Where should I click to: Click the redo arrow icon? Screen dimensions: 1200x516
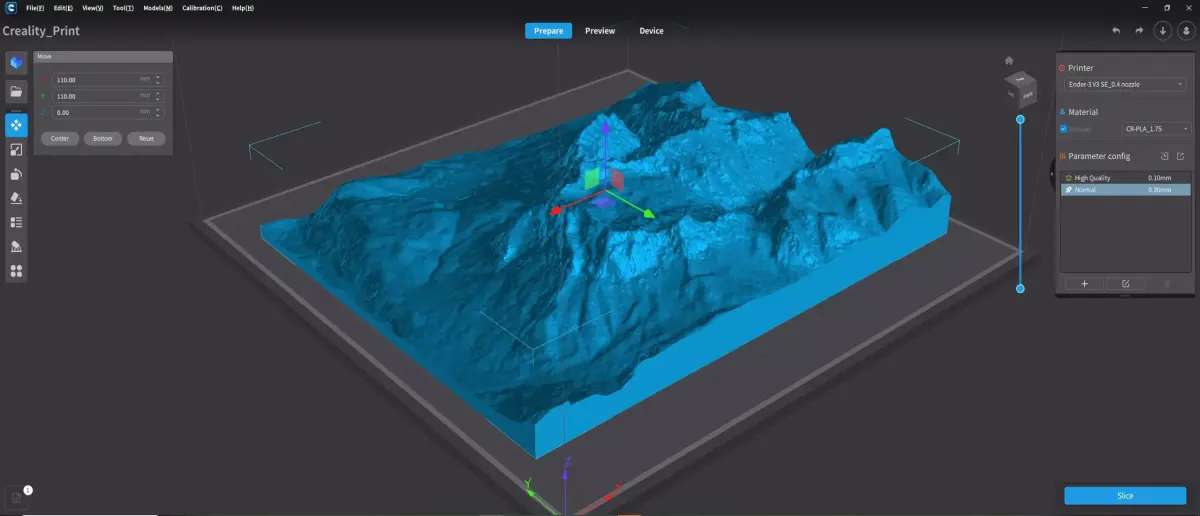(x=1139, y=30)
